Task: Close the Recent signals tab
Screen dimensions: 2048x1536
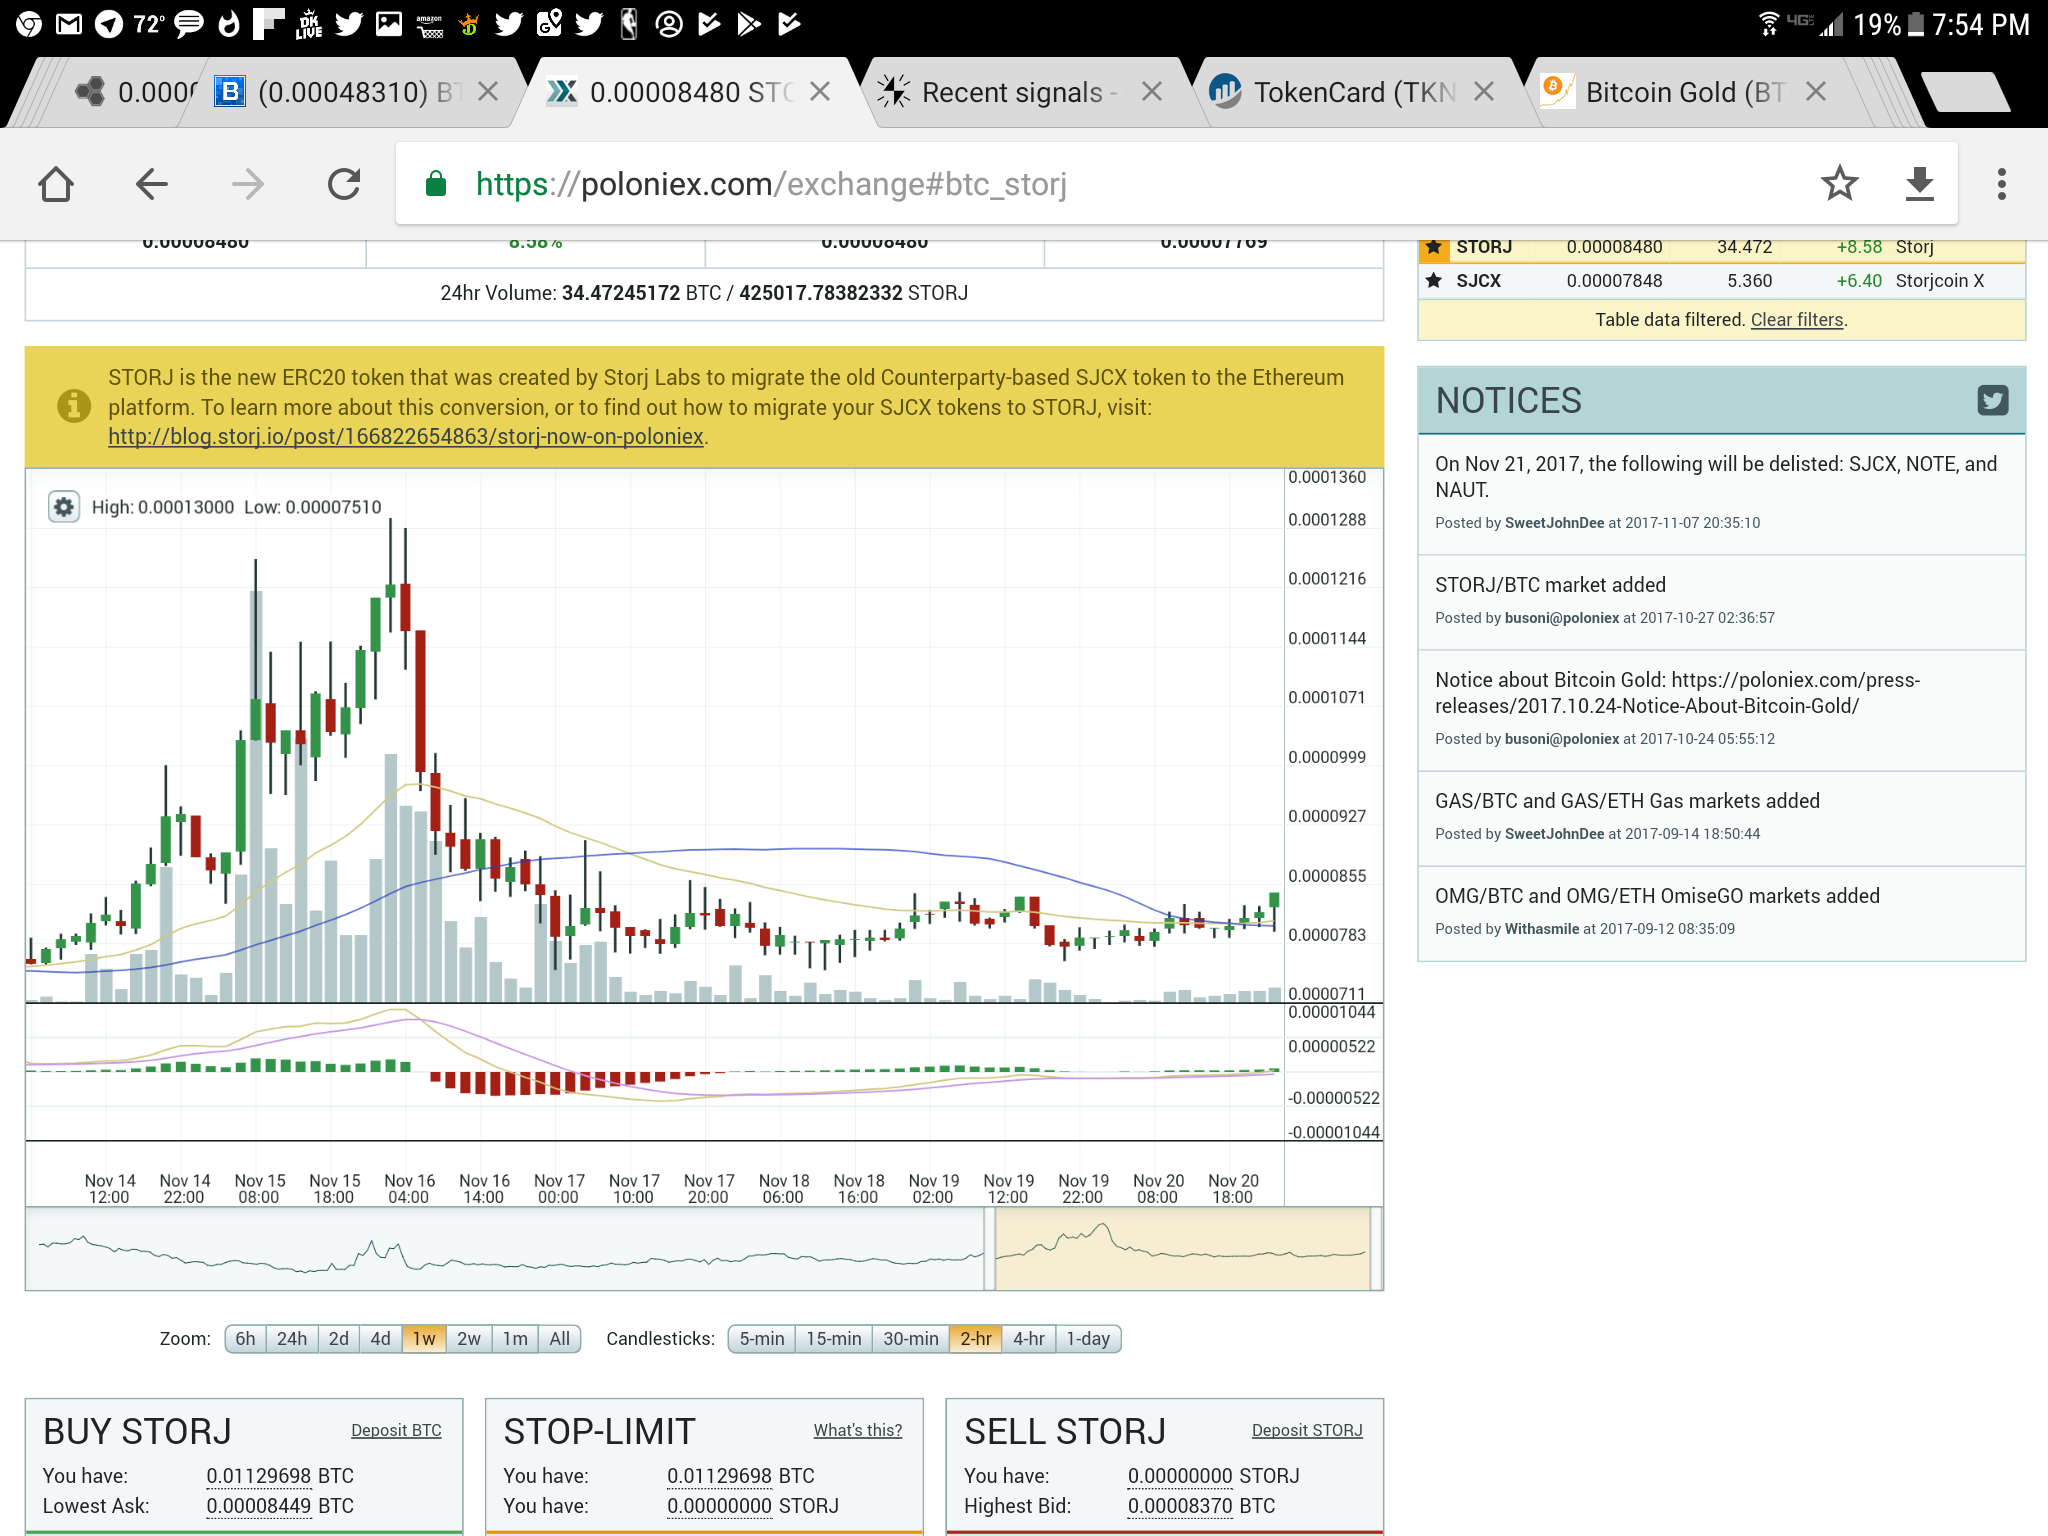Action: tap(1152, 92)
